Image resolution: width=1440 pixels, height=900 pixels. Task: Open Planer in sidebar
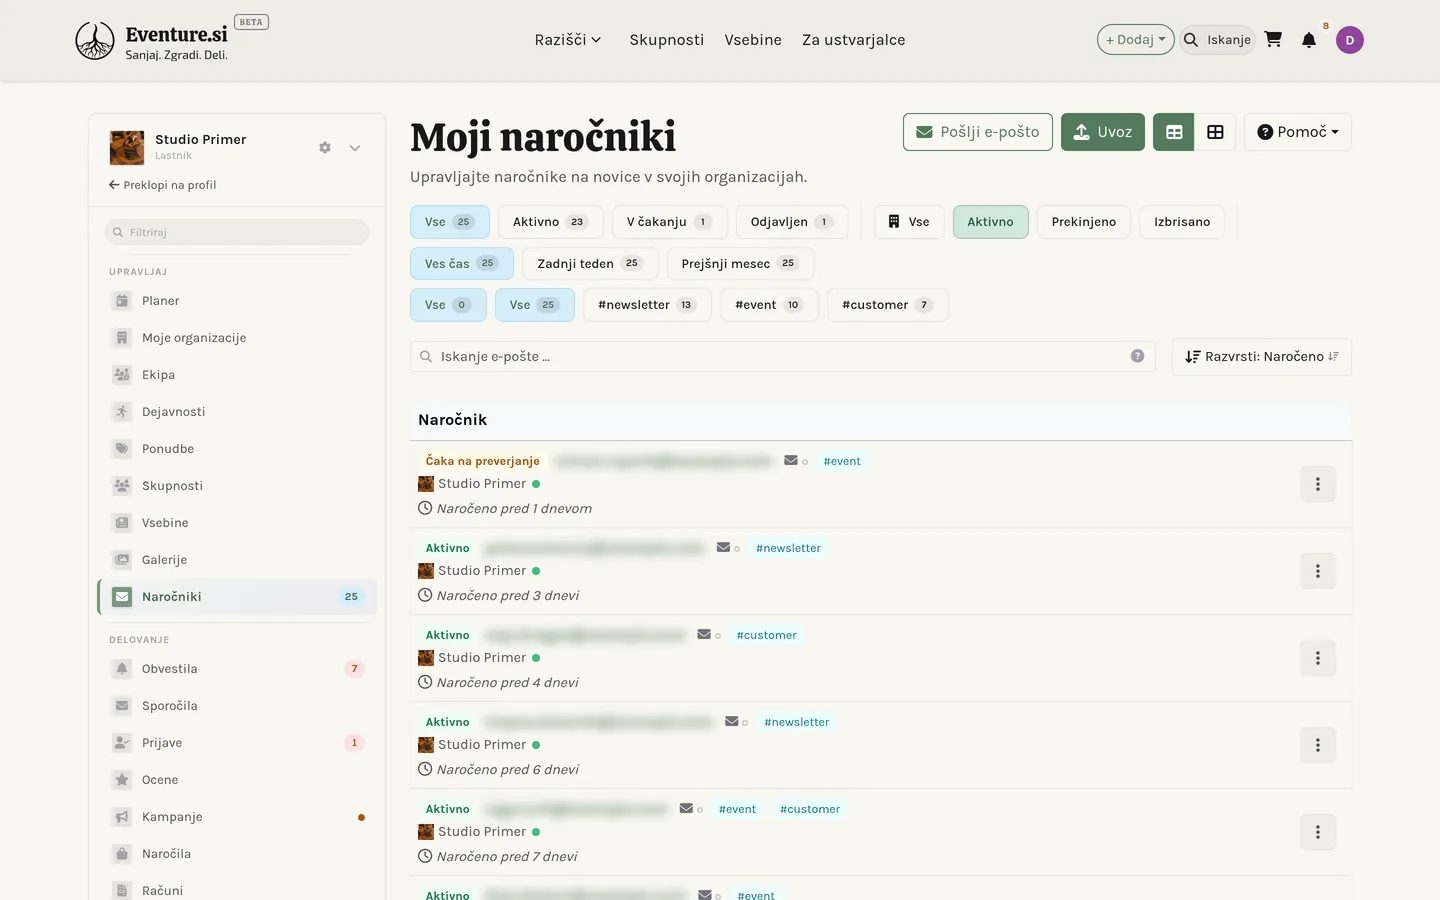pos(237,301)
